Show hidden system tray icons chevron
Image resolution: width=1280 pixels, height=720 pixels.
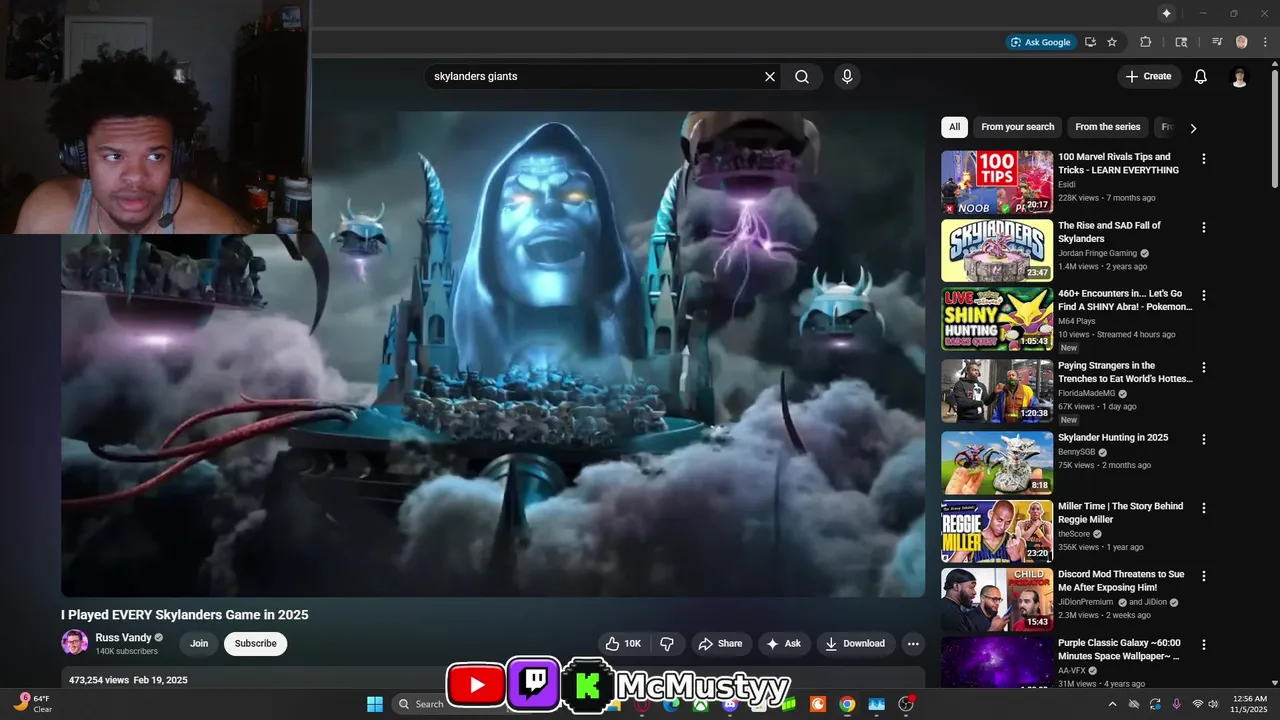click(1113, 704)
